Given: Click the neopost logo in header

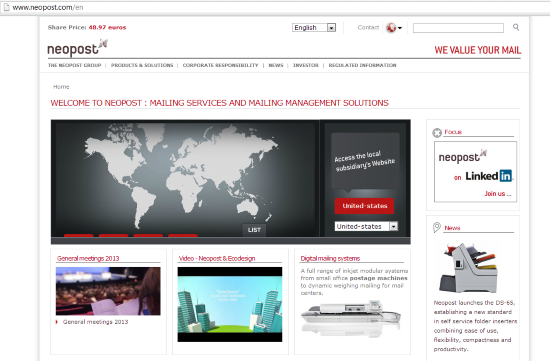Looking at the screenshot, I should coord(77,48).
